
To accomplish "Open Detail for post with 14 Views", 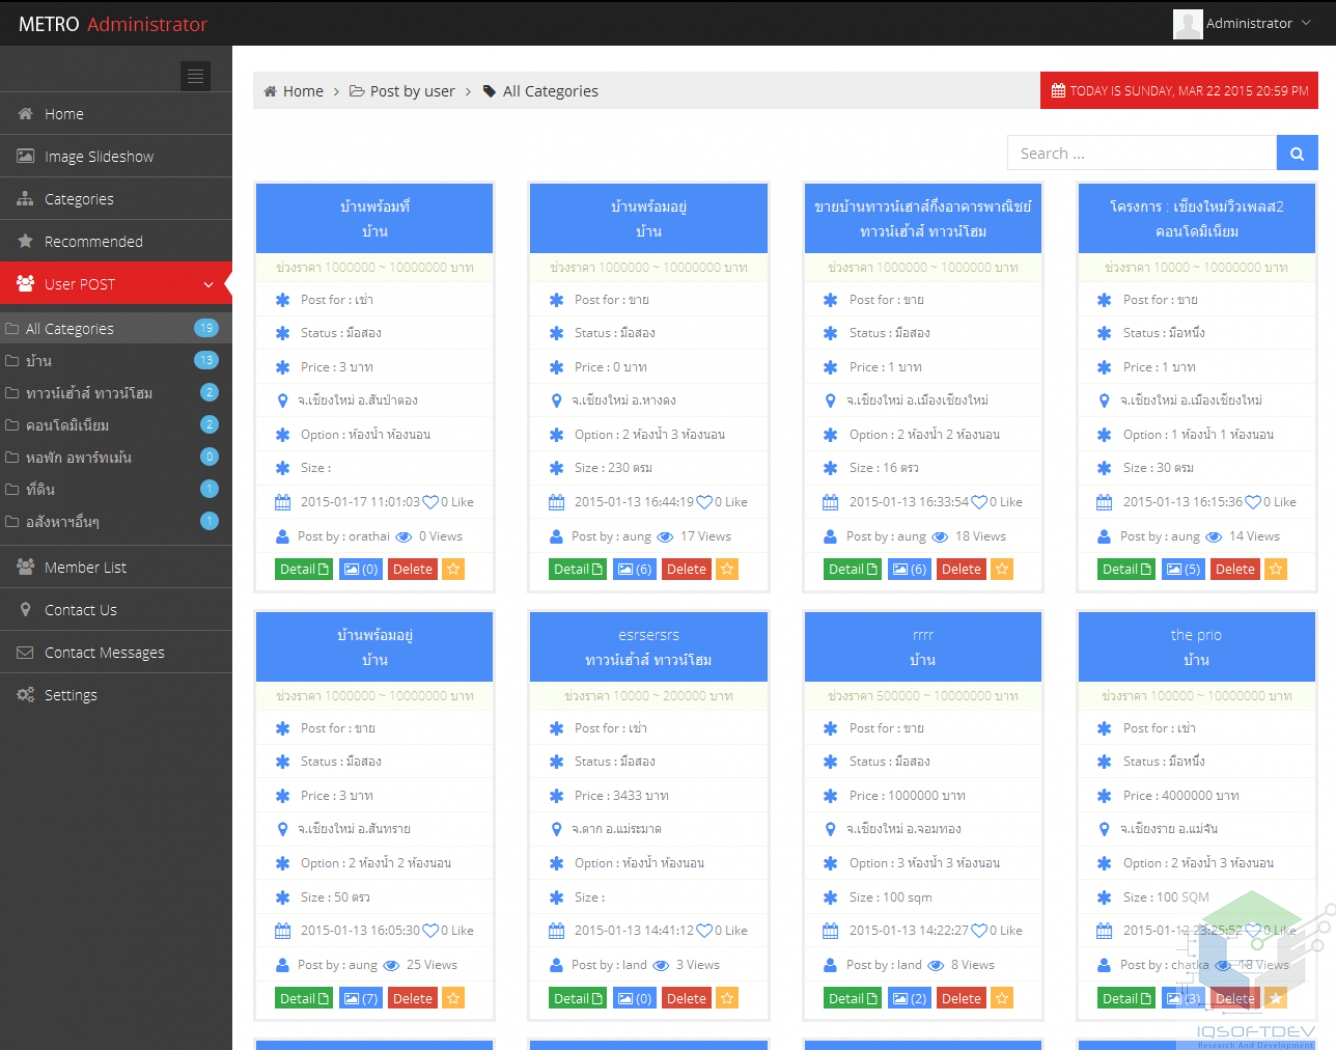I will tap(1127, 569).
